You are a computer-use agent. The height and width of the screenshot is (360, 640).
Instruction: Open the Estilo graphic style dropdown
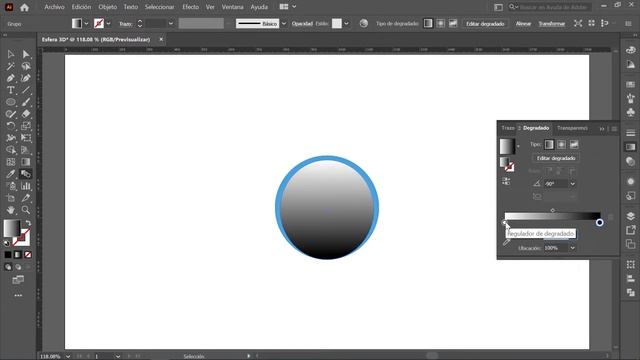(x=347, y=24)
